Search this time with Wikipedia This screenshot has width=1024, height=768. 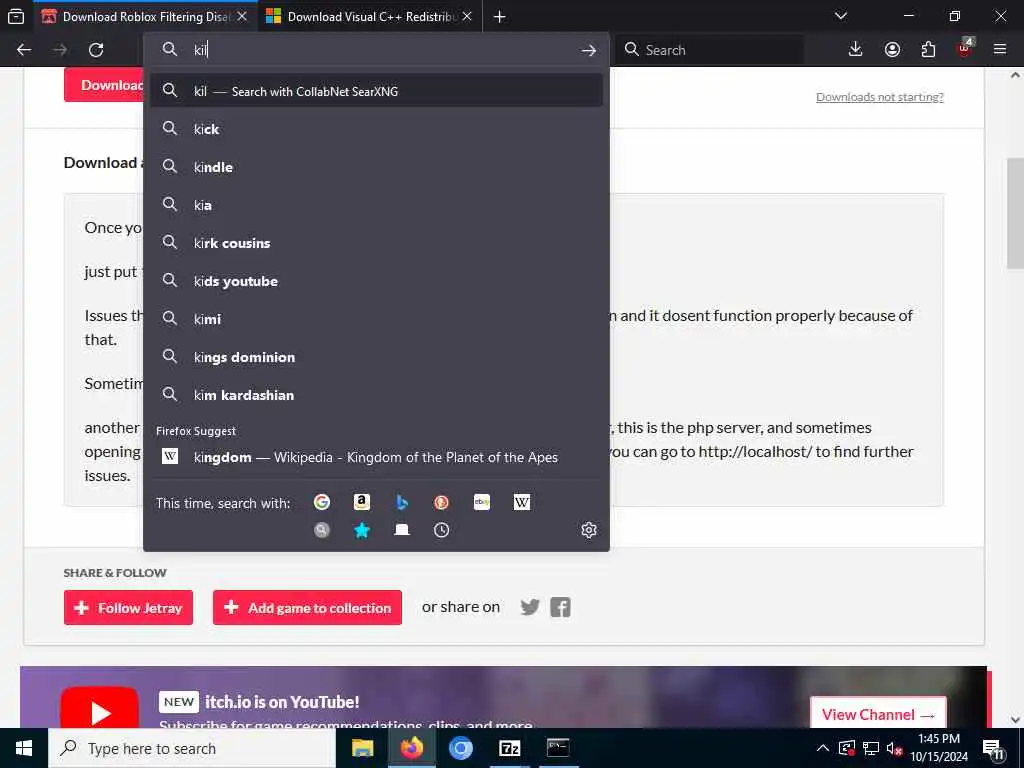(522, 502)
